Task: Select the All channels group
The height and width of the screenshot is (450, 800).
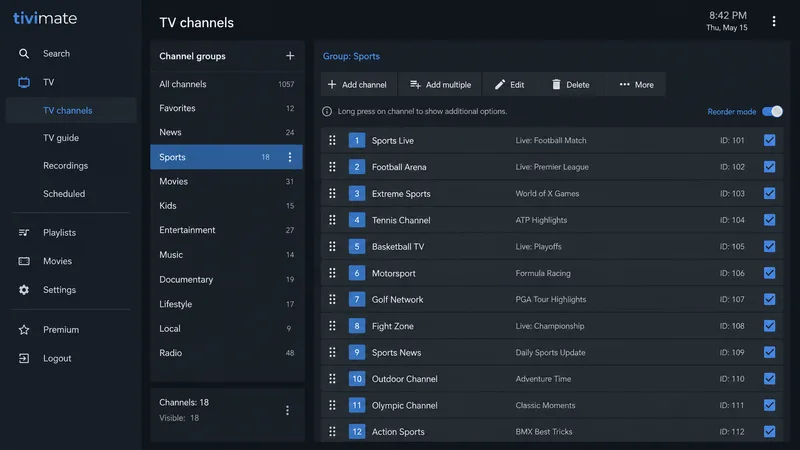Action: [227, 84]
